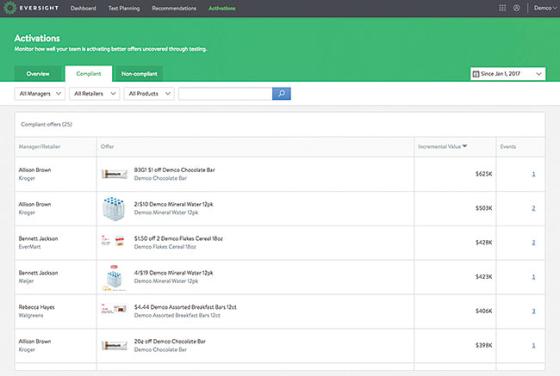560x376 pixels.
Task: Go to Test Planning in top navigation
Action: 124,8
